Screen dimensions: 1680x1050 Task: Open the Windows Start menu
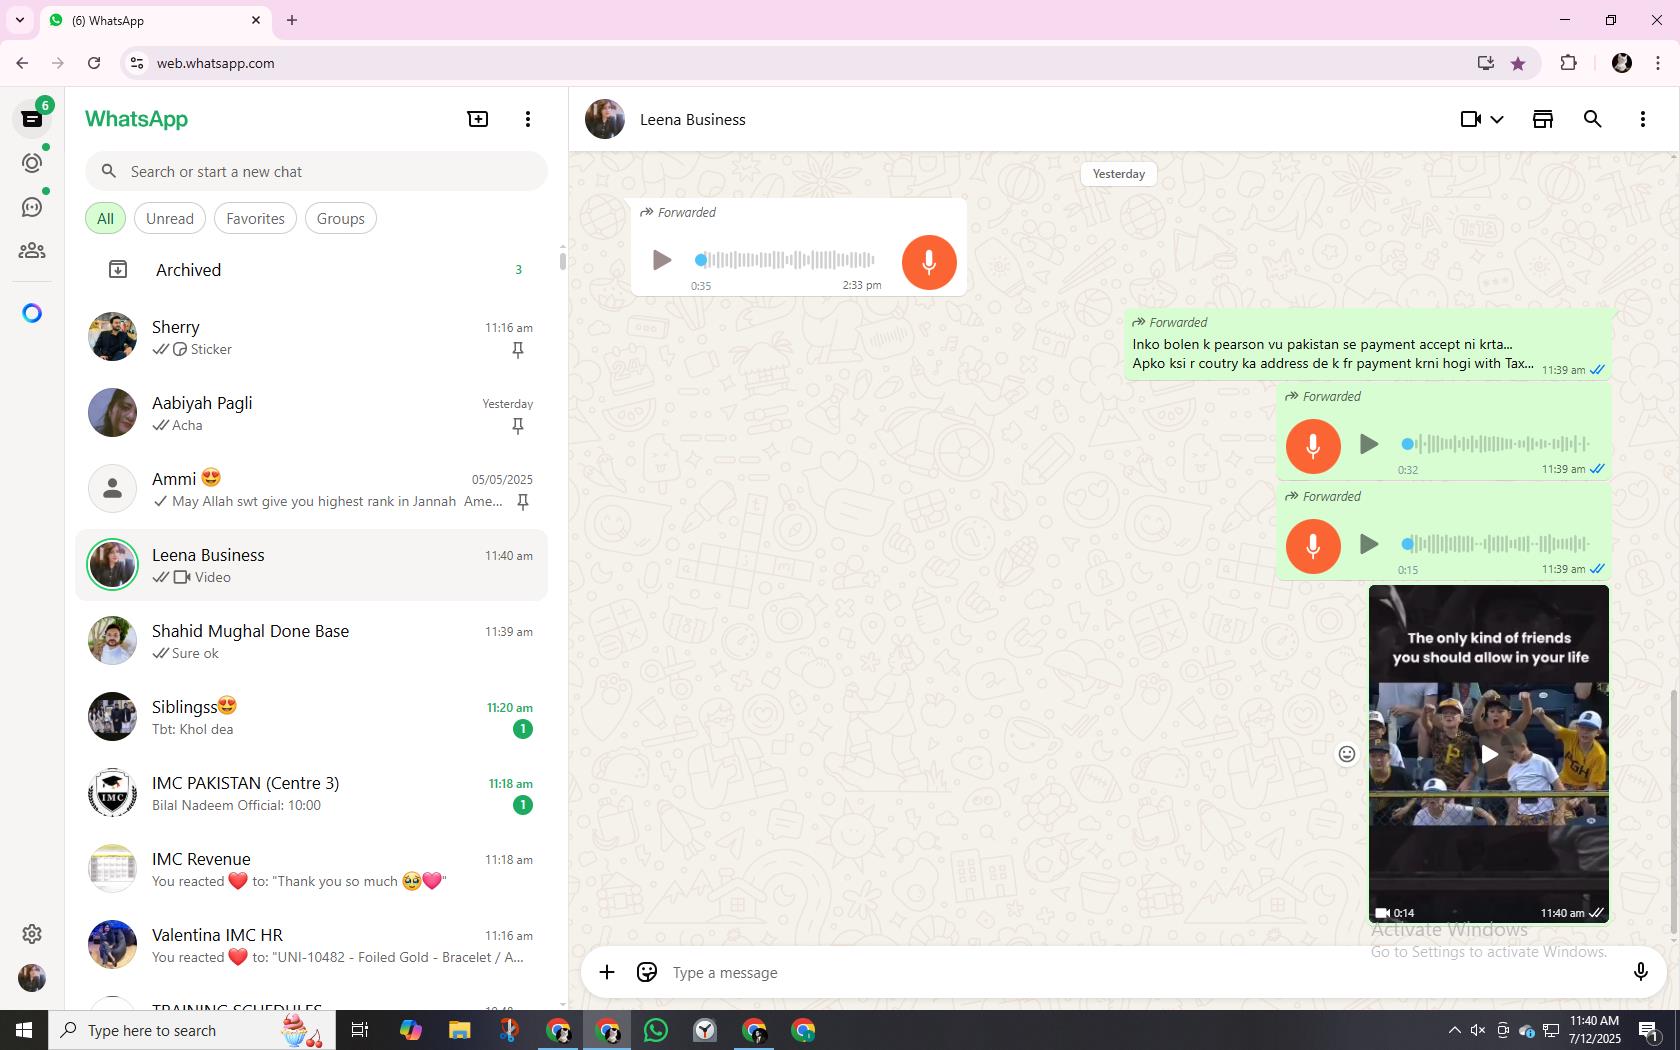[x=24, y=1030]
